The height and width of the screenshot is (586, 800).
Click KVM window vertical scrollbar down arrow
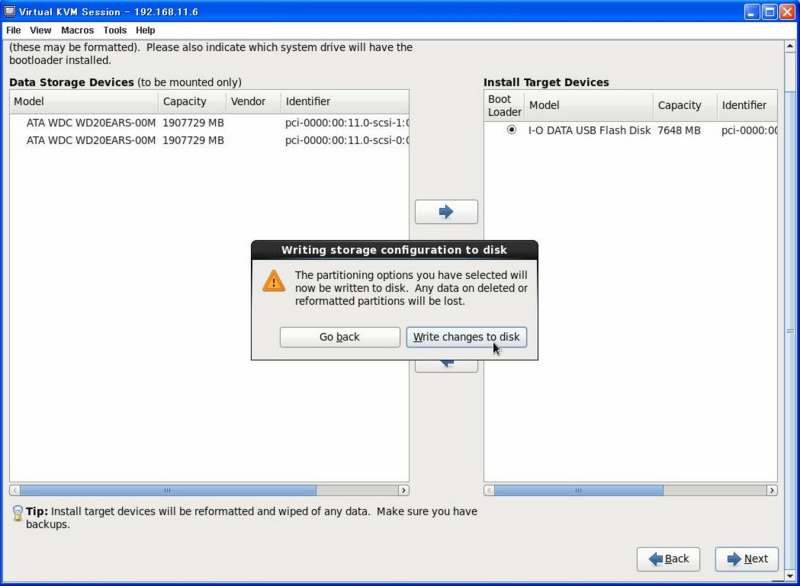(790, 576)
